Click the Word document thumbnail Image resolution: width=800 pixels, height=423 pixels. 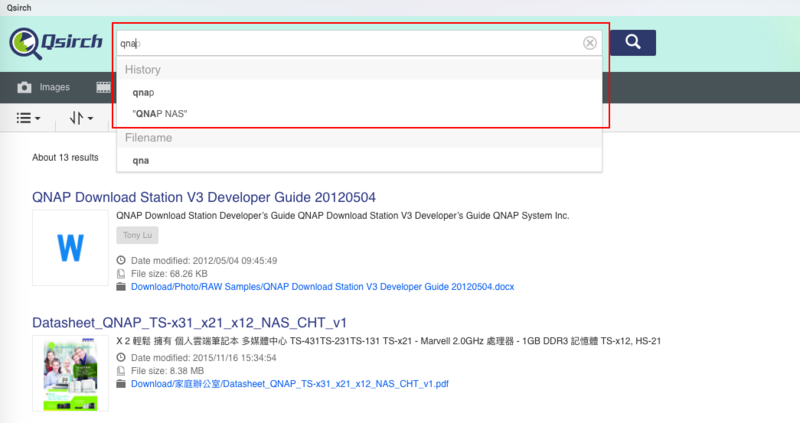[x=70, y=248]
